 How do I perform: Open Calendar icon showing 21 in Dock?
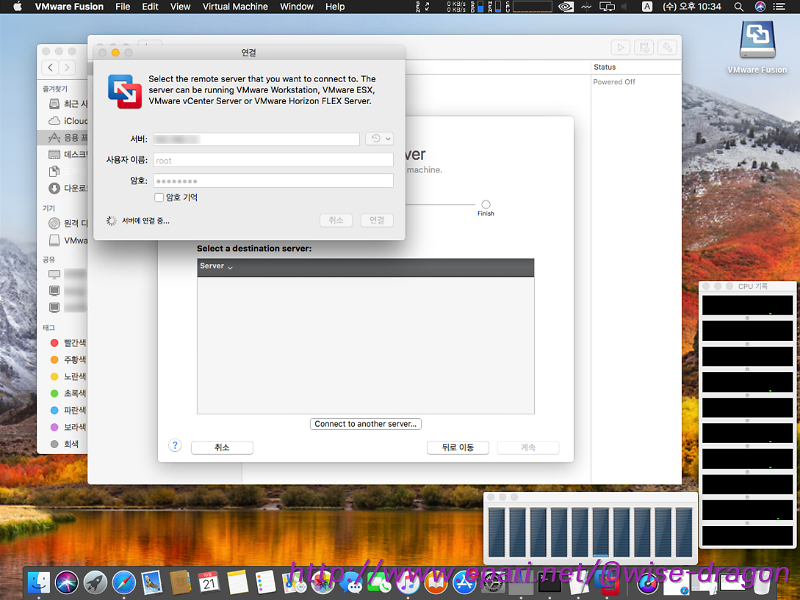click(x=209, y=583)
